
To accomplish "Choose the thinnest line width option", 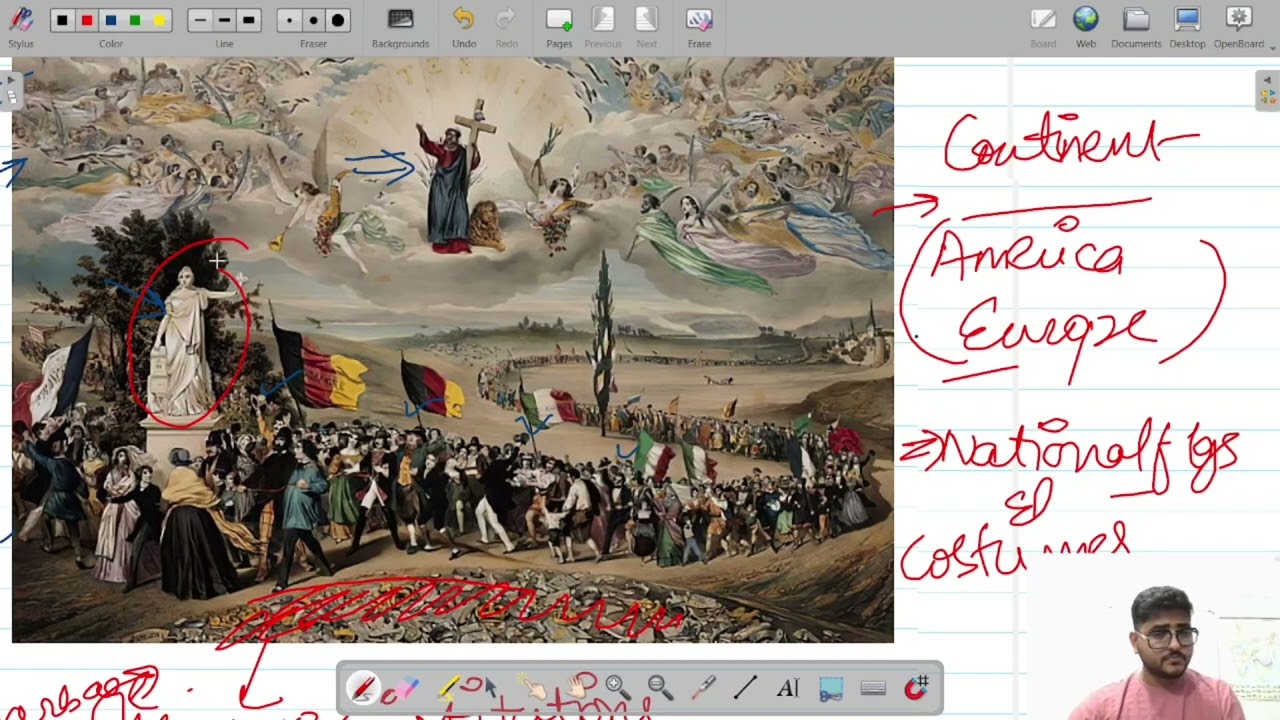I will pyautogui.click(x=200, y=20).
